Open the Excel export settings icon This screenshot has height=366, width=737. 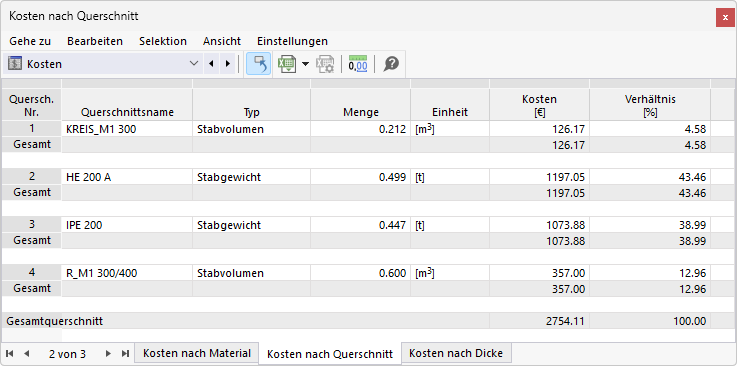[x=324, y=63]
